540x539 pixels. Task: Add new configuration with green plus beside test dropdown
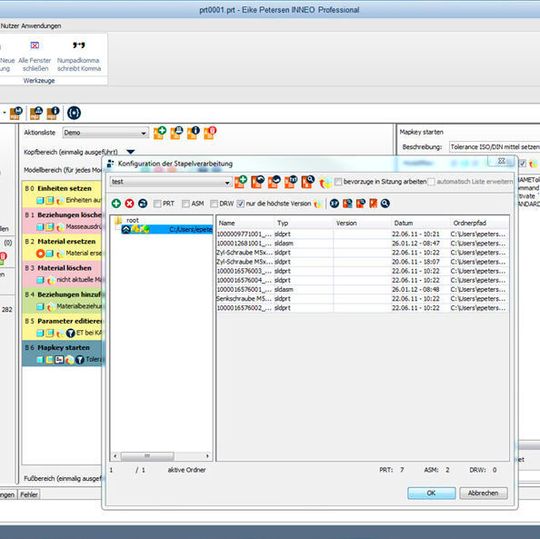(240, 182)
